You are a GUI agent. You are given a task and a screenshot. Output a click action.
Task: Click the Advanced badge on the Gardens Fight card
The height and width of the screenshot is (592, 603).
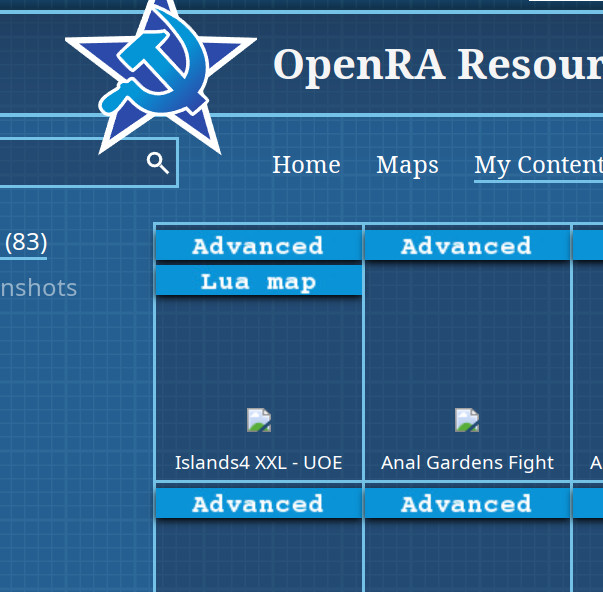(466, 246)
